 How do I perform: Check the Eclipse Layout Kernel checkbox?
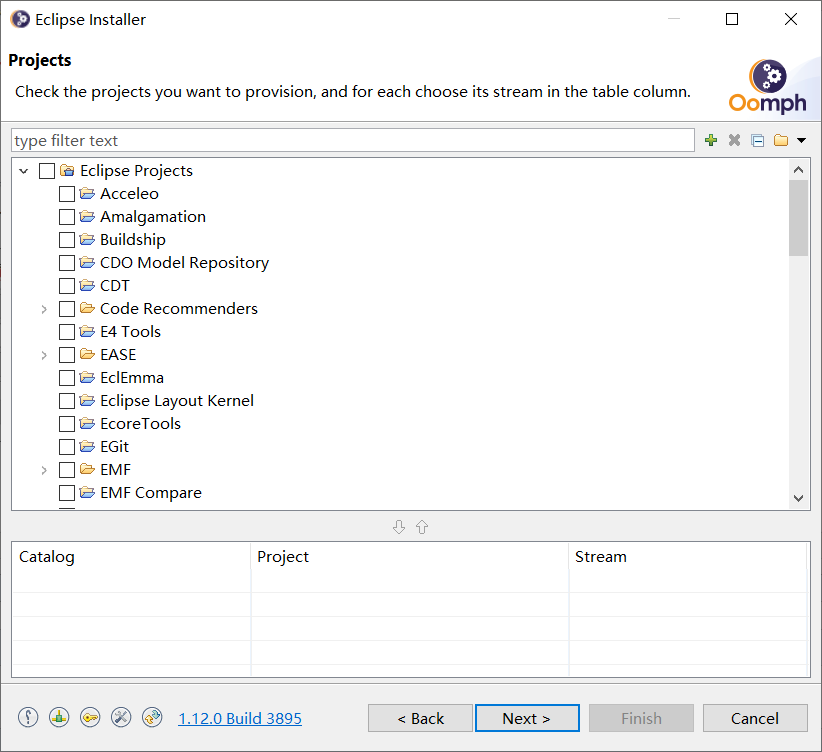click(x=67, y=401)
